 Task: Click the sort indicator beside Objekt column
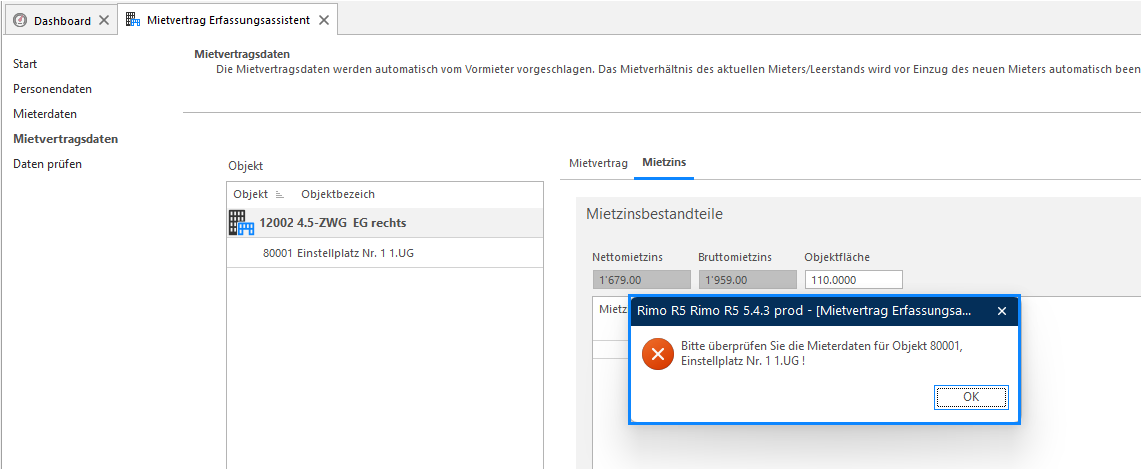280,195
